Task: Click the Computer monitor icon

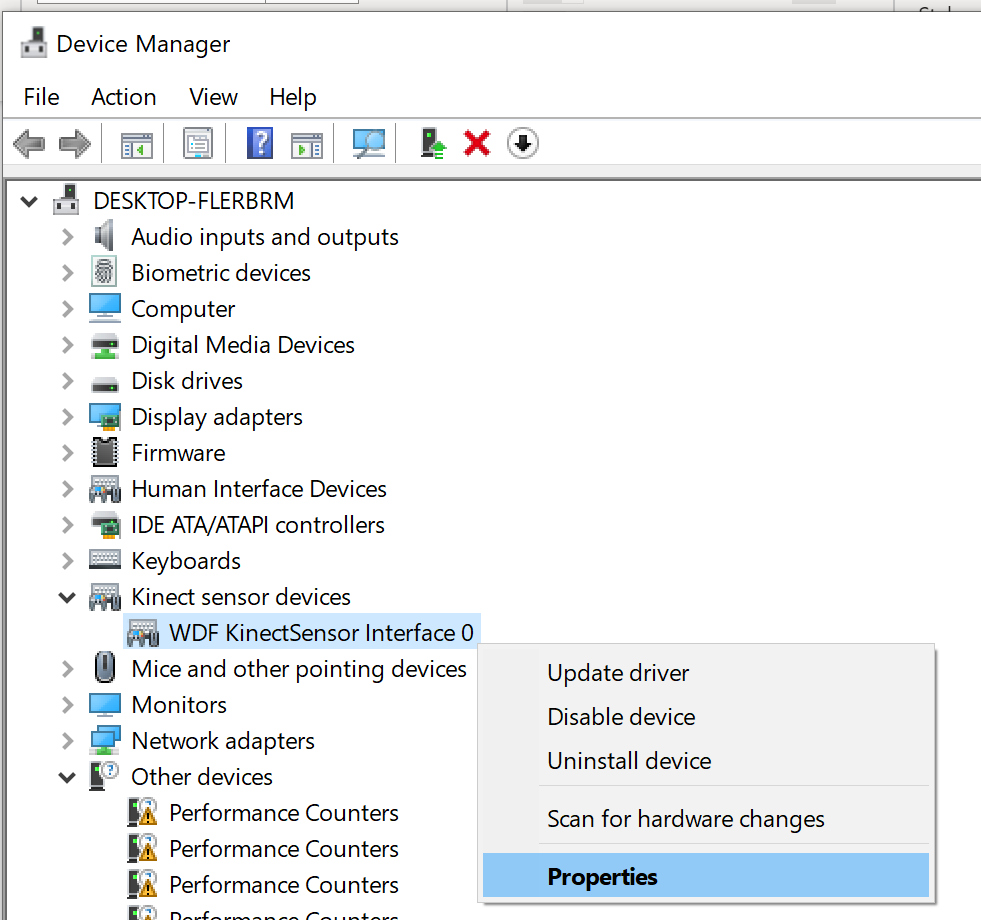Action: 104,308
